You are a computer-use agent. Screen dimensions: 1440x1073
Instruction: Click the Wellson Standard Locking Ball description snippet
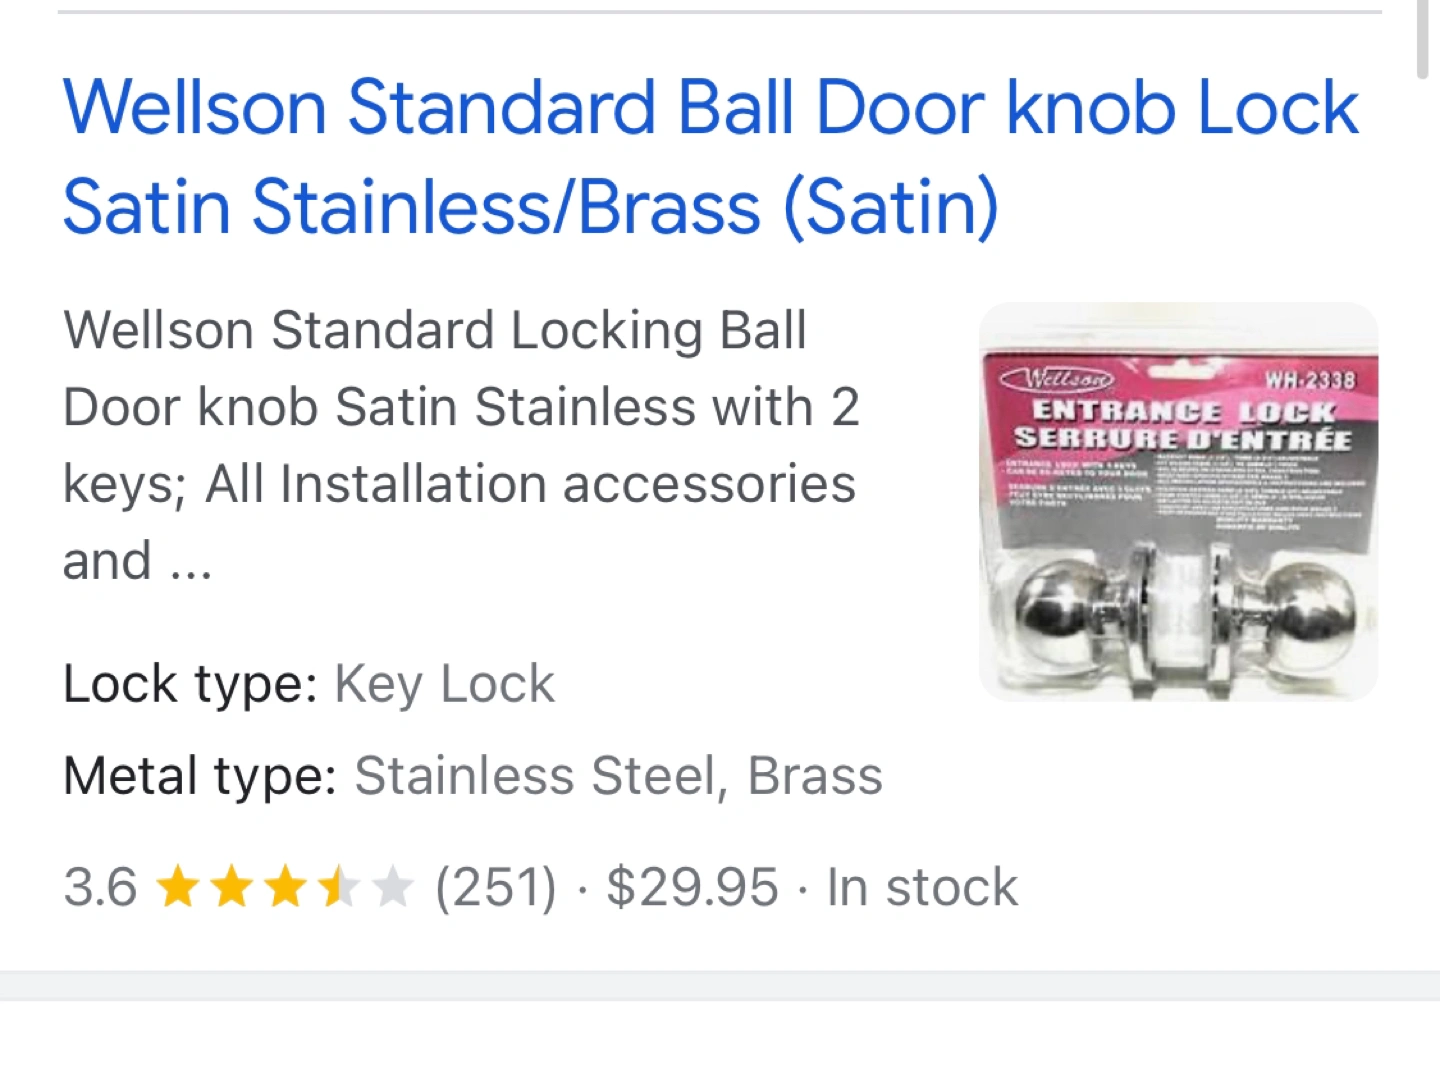[x=460, y=445]
